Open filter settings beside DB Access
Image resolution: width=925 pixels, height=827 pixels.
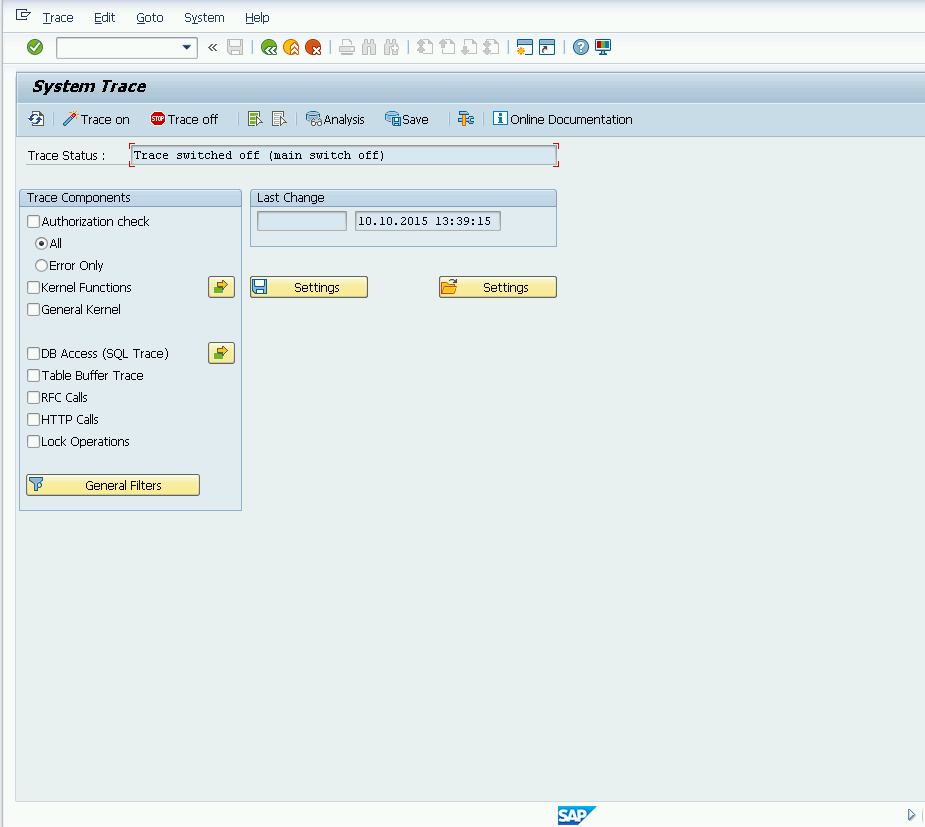click(x=221, y=353)
